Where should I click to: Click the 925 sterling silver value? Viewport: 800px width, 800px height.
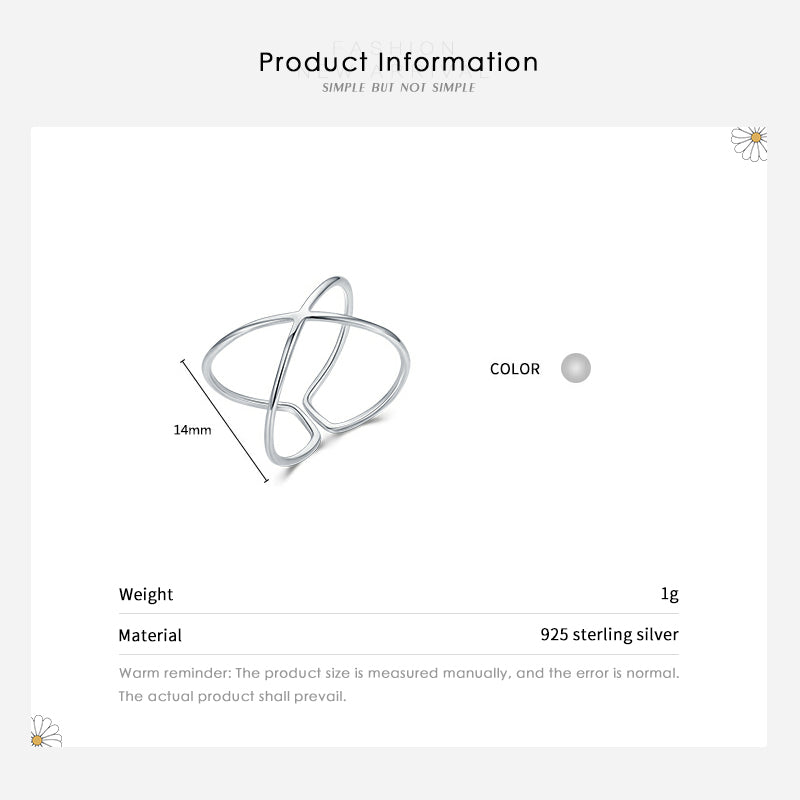(x=609, y=635)
